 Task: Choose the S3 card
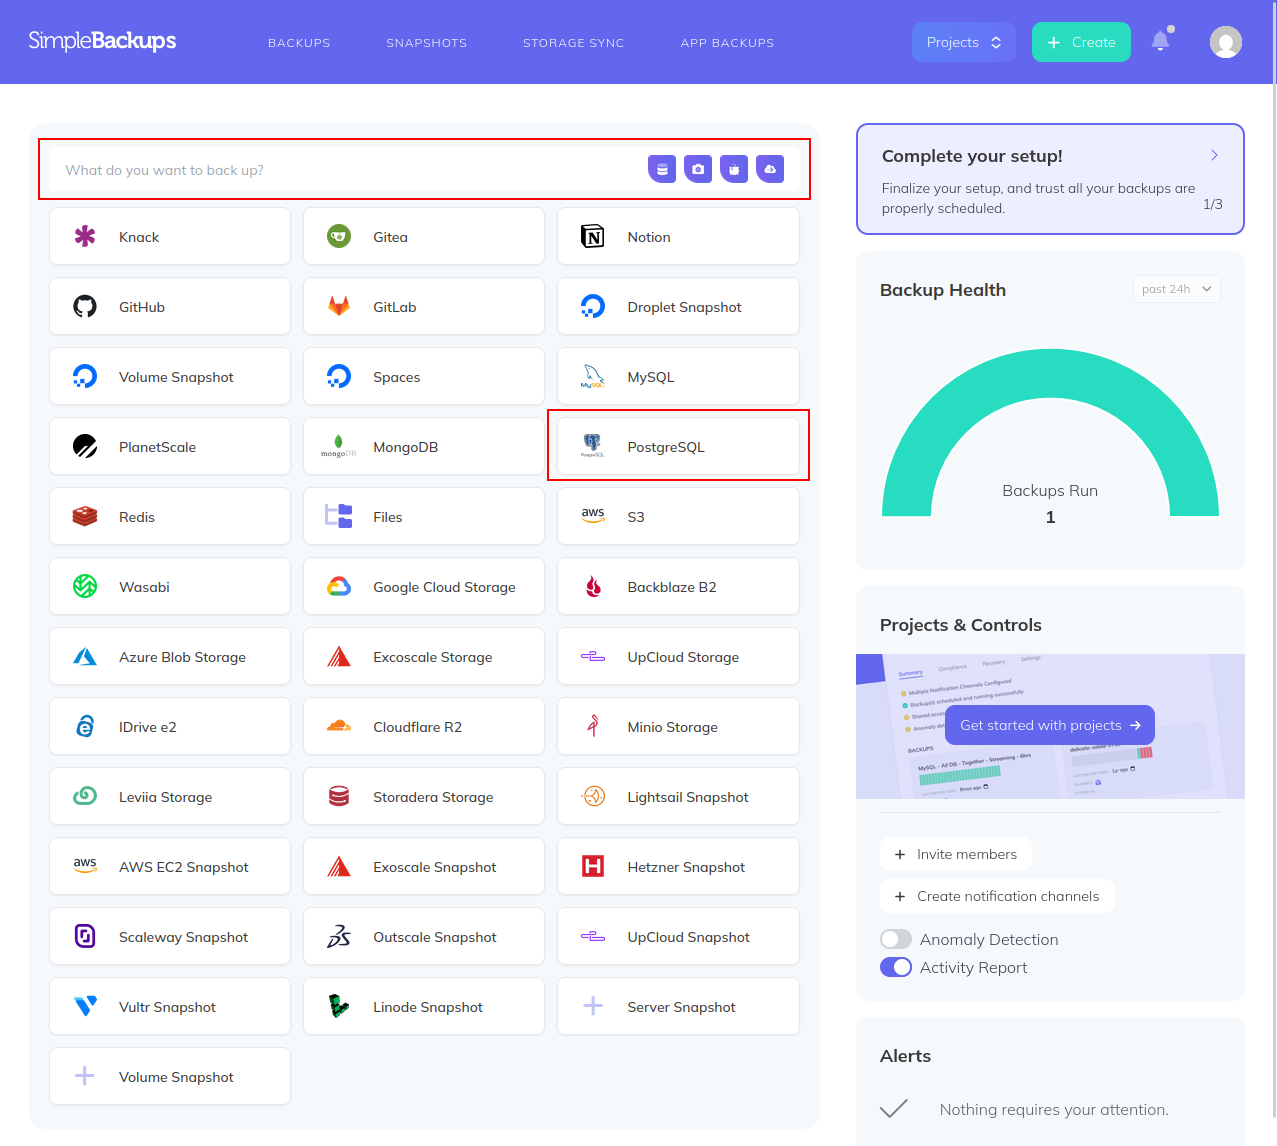678,517
